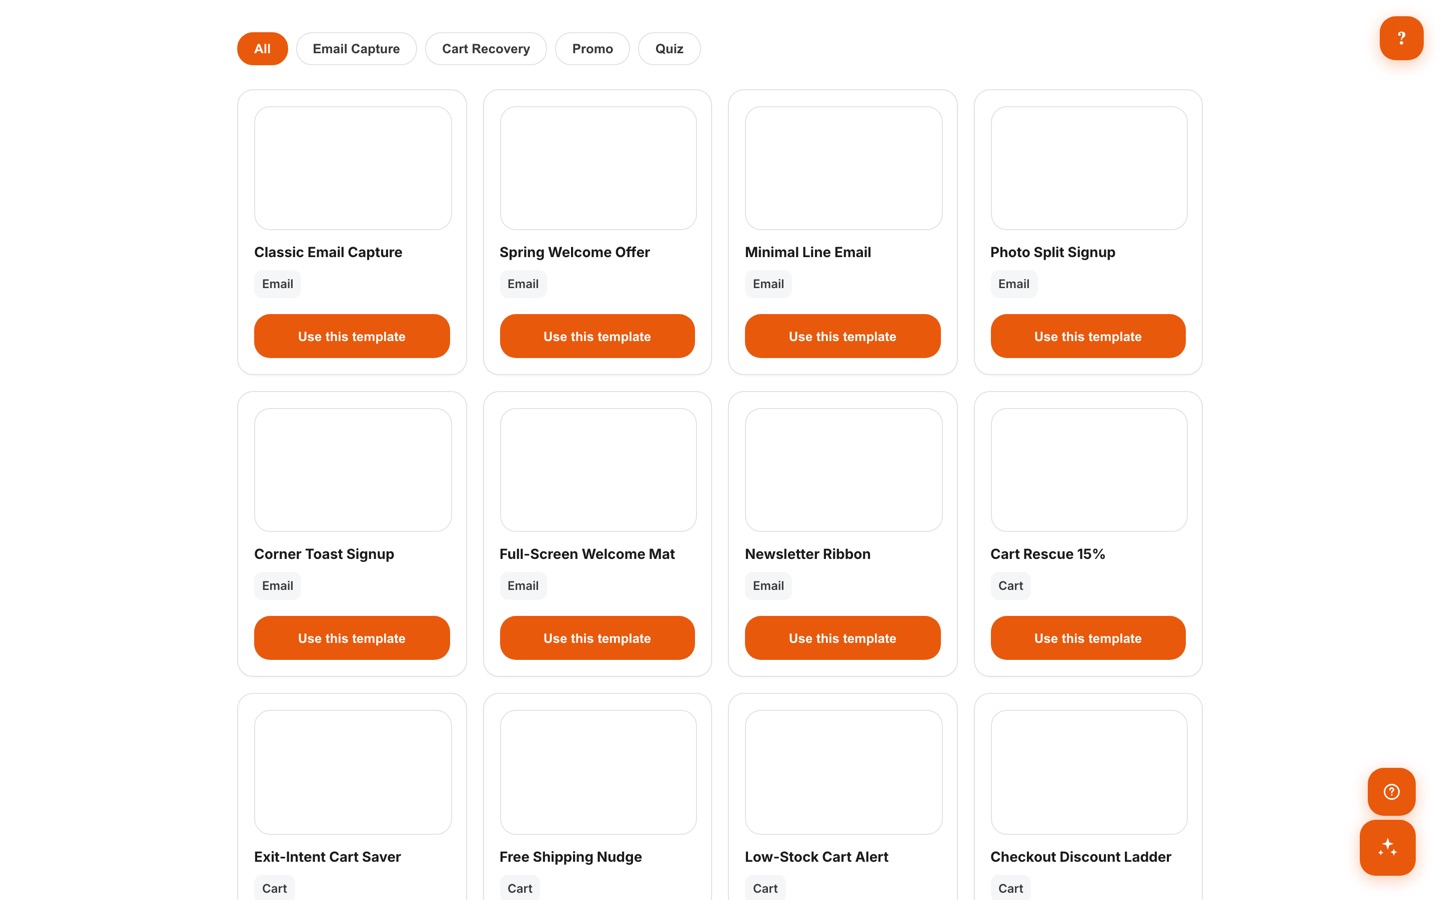
Task: Click the Newsletter Ribbon title
Action: pyautogui.click(x=808, y=554)
